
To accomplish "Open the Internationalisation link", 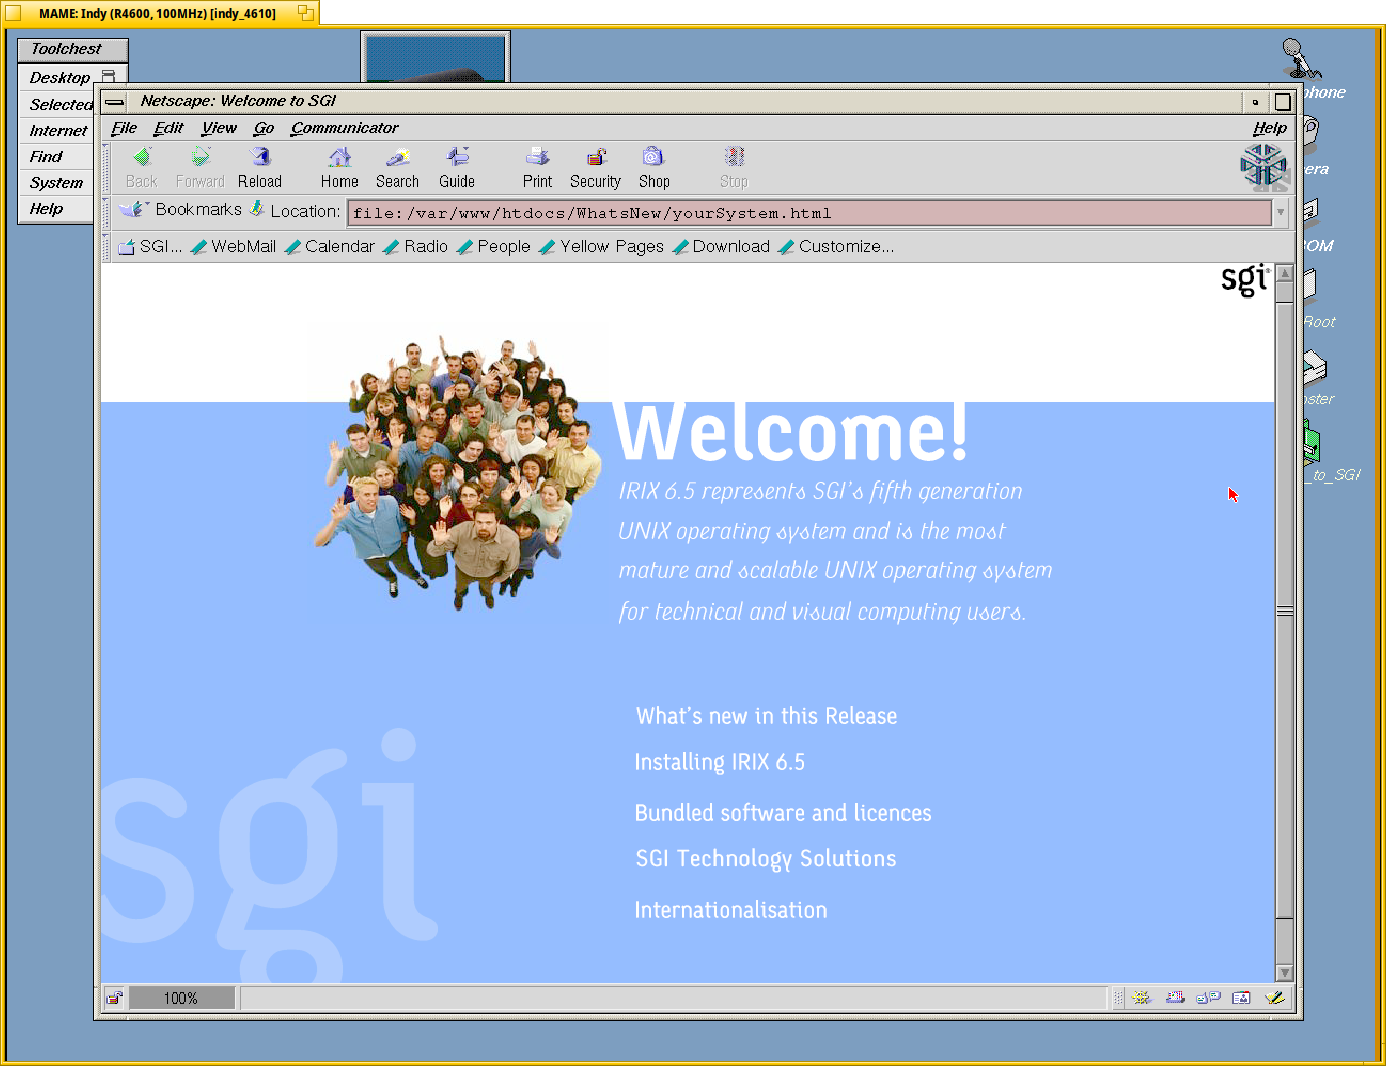I will click(731, 910).
